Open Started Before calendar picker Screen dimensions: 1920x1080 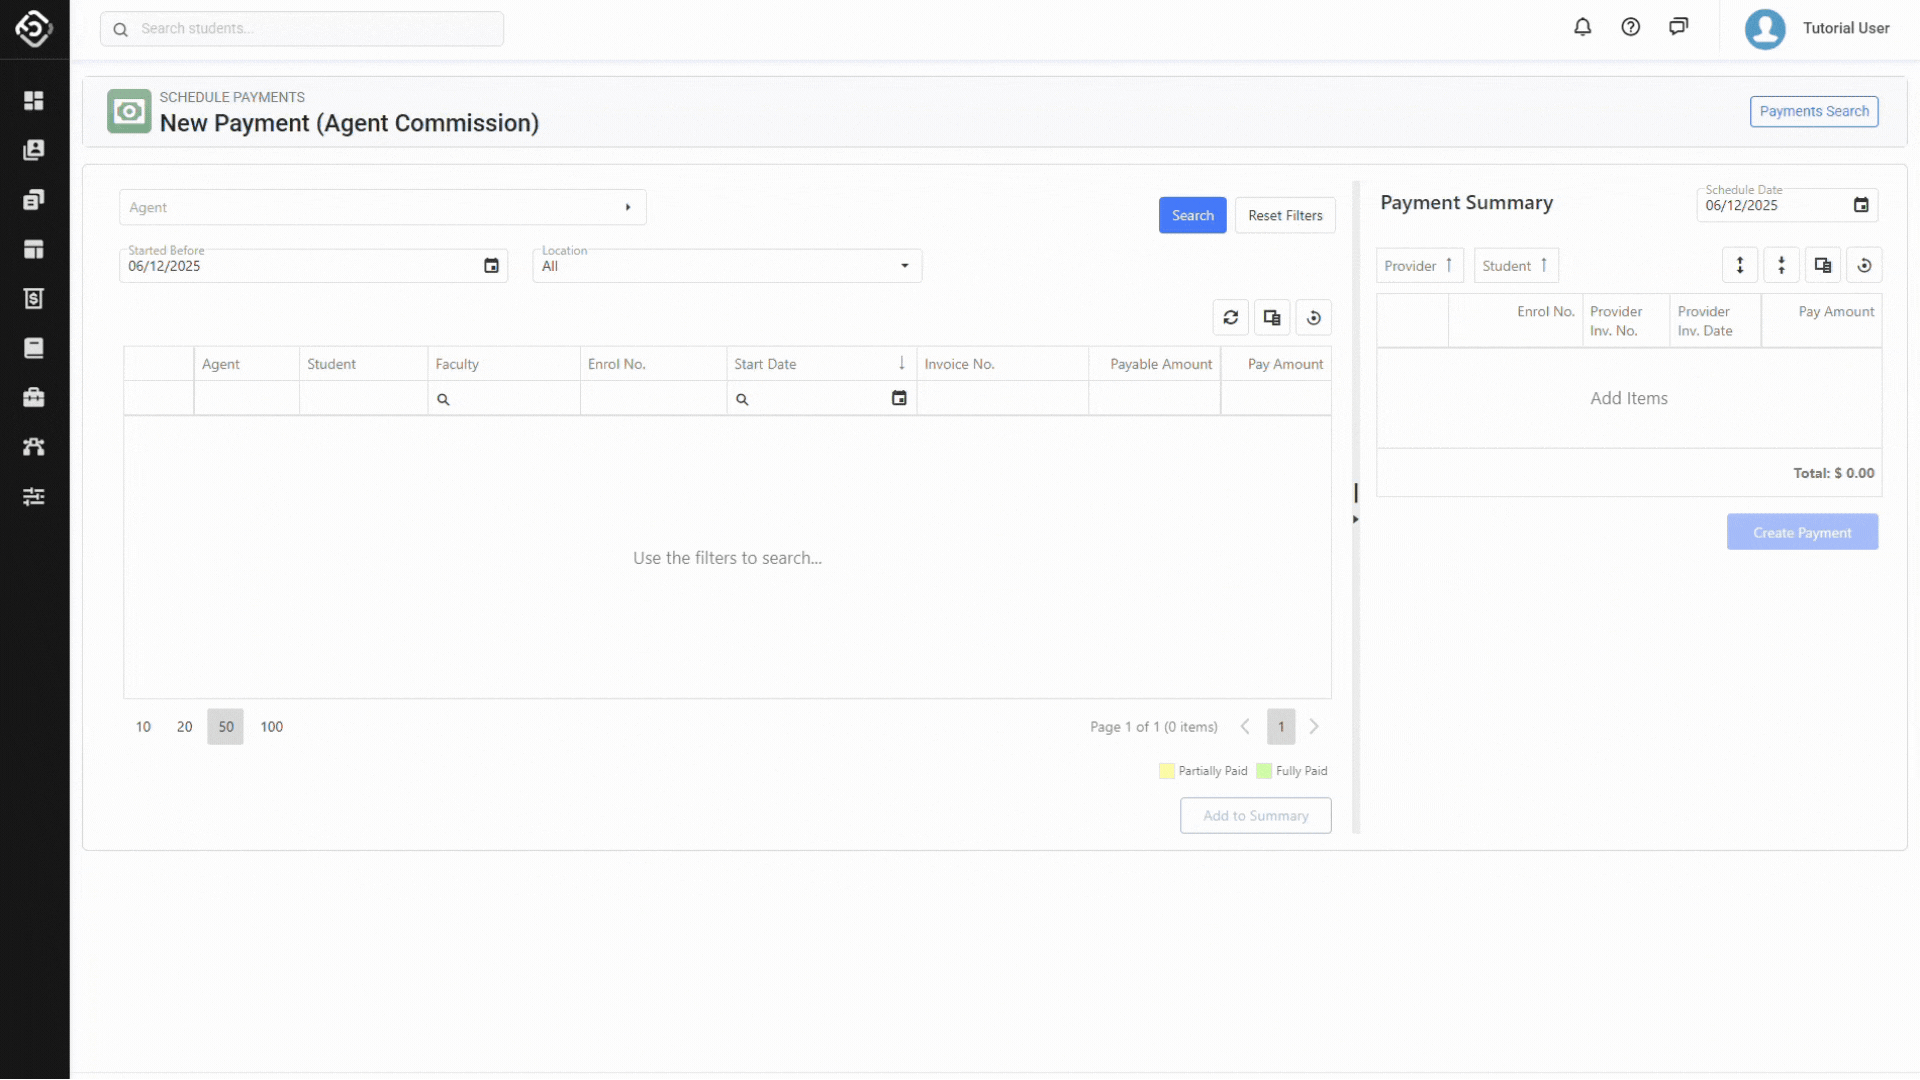(491, 266)
